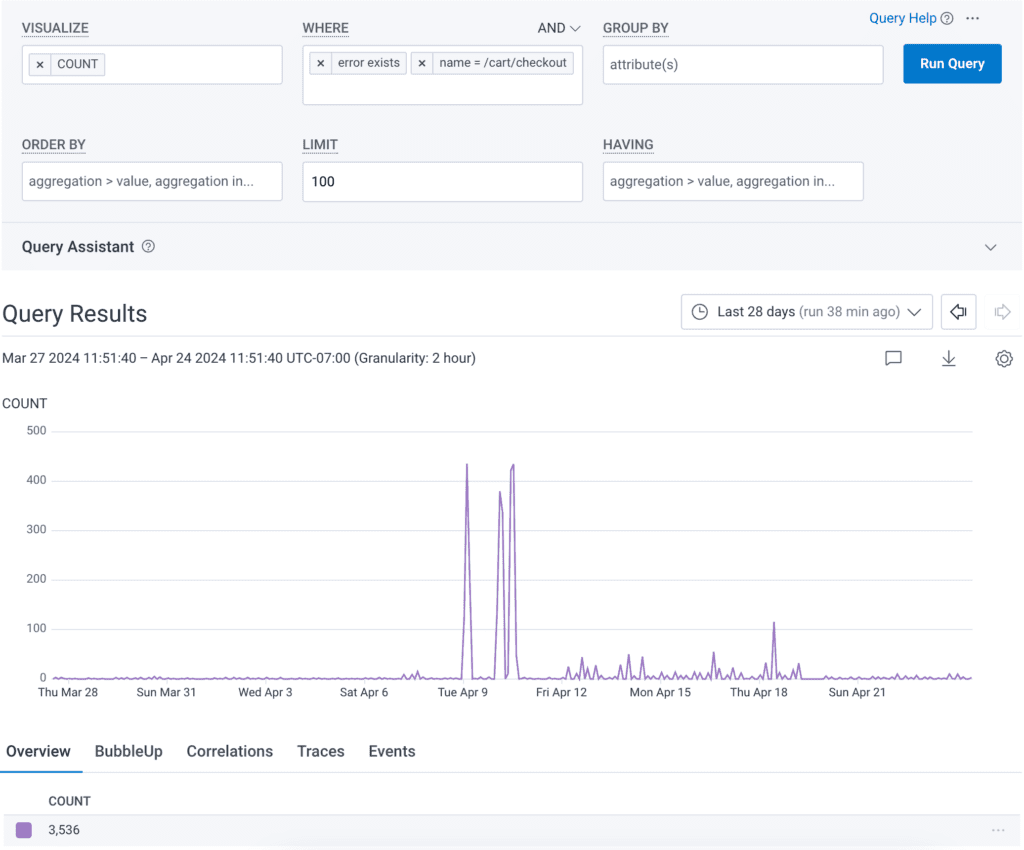Step back to previous time range

[958, 312]
